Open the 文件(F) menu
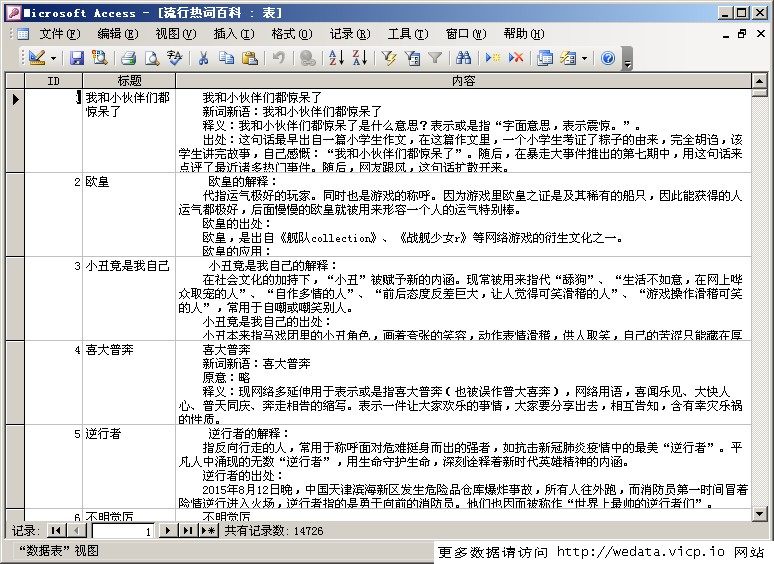The image size is (774, 564). tap(60, 34)
